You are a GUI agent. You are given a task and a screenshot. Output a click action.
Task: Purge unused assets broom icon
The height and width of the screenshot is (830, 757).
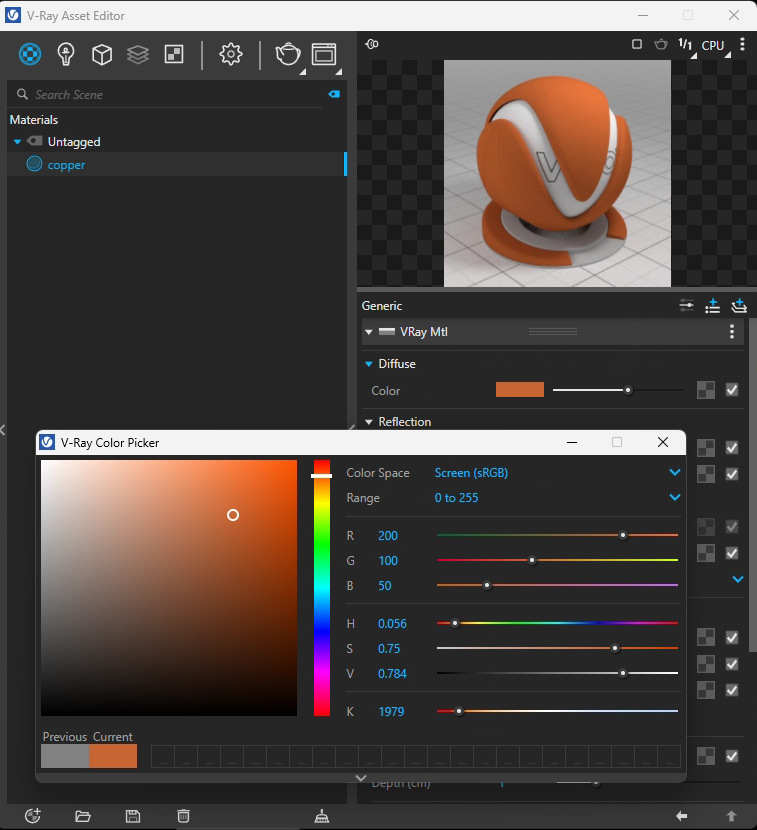(322, 816)
